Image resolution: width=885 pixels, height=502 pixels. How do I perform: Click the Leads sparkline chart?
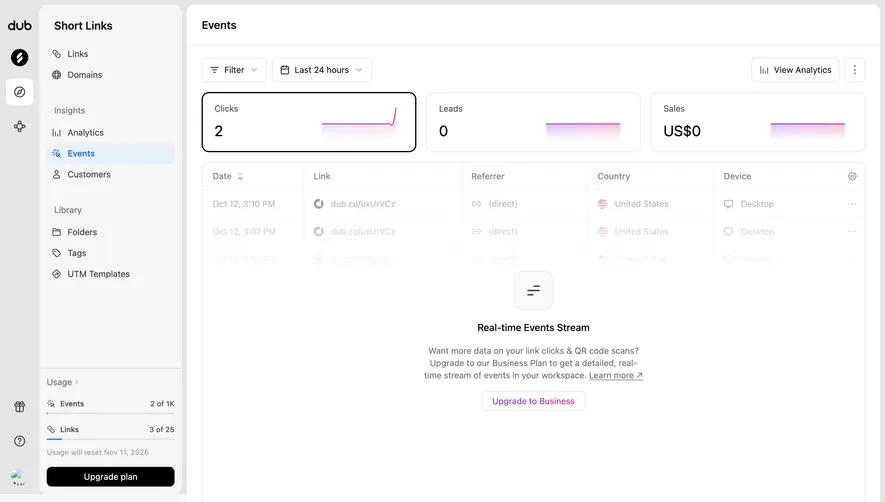pyautogui.click(x=583, y=130)
